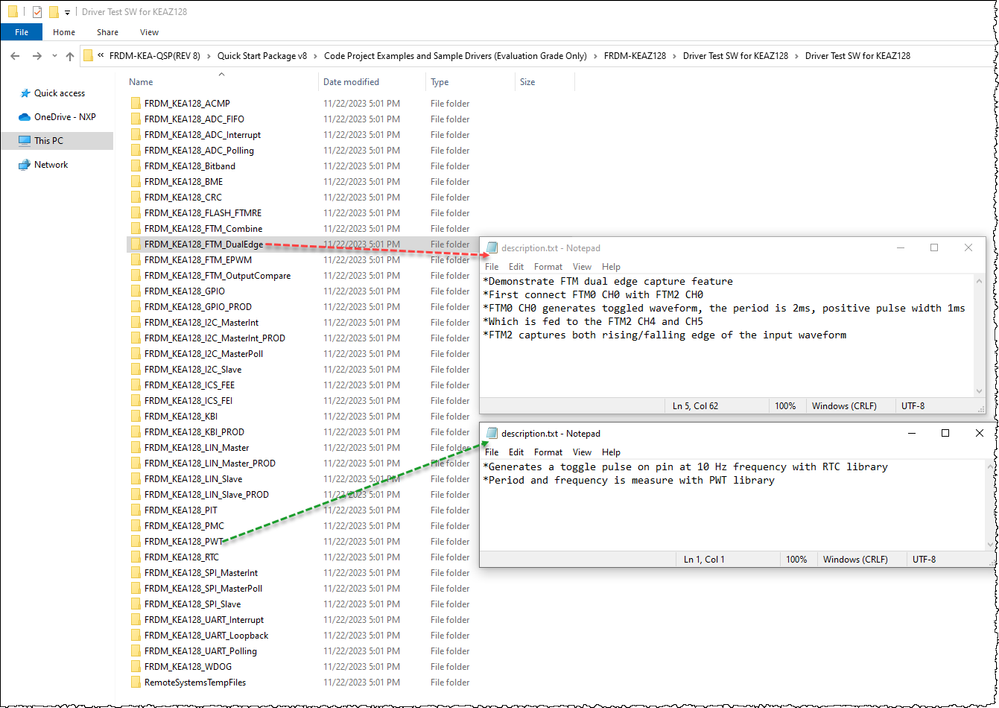The image size is (999, 708).
Task: Click the OneDrive - NXP cloud icon
Action: 27,114
